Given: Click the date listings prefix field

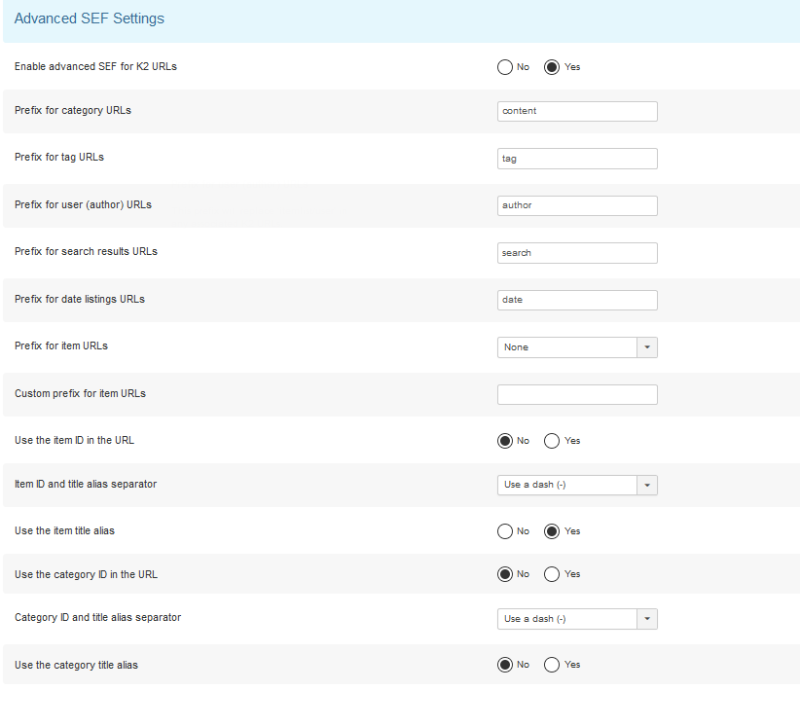Looking at the screenshot, I should 577,300.
